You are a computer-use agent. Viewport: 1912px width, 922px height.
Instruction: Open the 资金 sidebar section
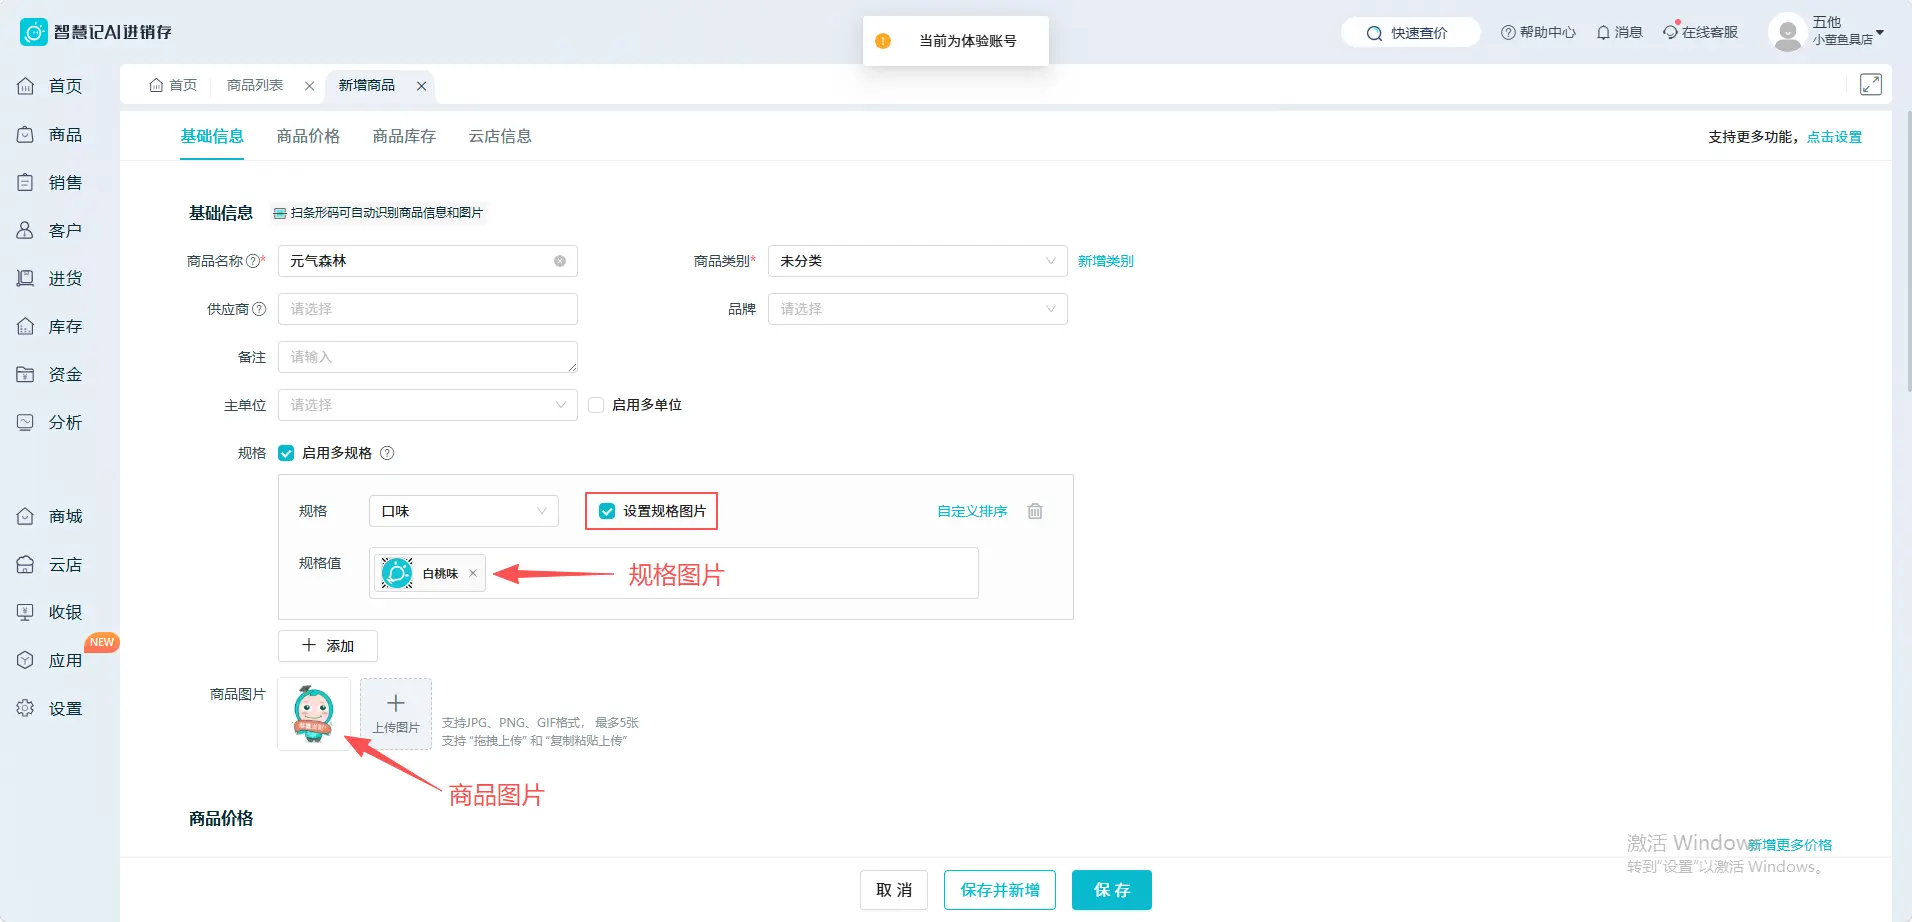[x=50, y=374]
